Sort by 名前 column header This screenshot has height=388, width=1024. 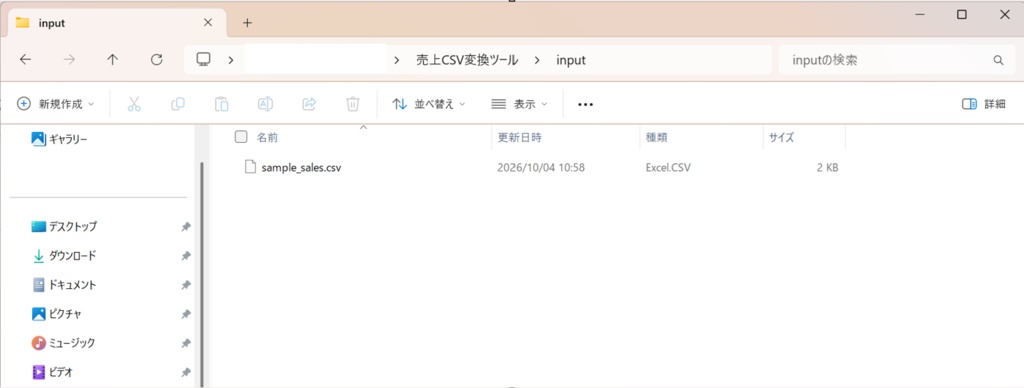pyautogui.click(x=268, y=138)
